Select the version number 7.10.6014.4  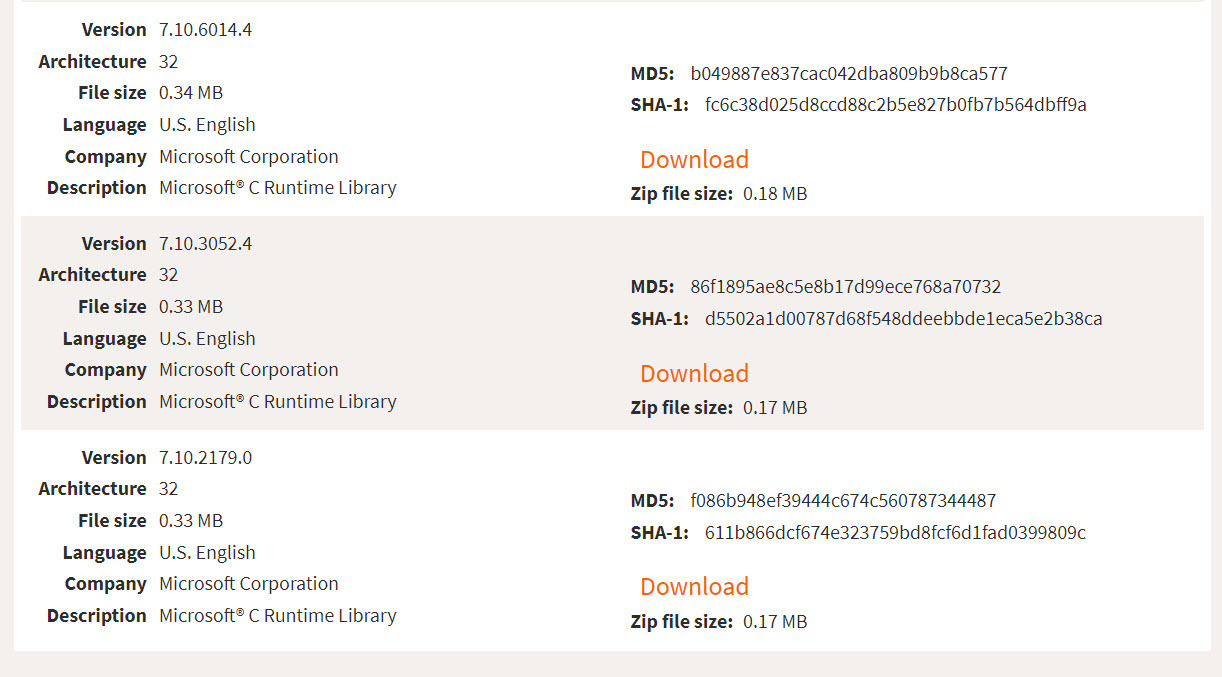205,30
